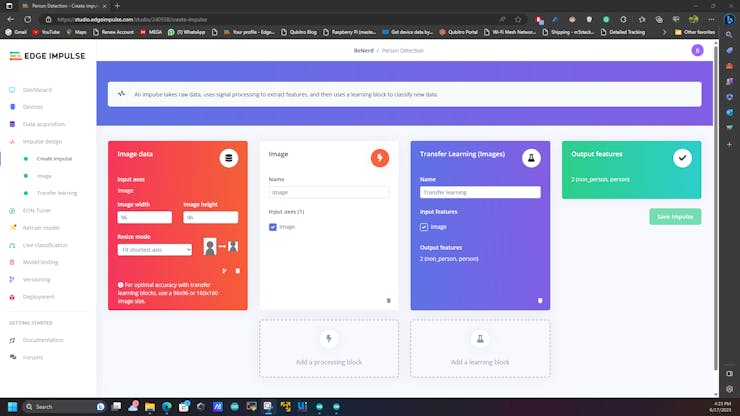Go to Retrain model
The height and width of the screenshot is (416, 740).
pyautogui.click(x=41, y=228)
